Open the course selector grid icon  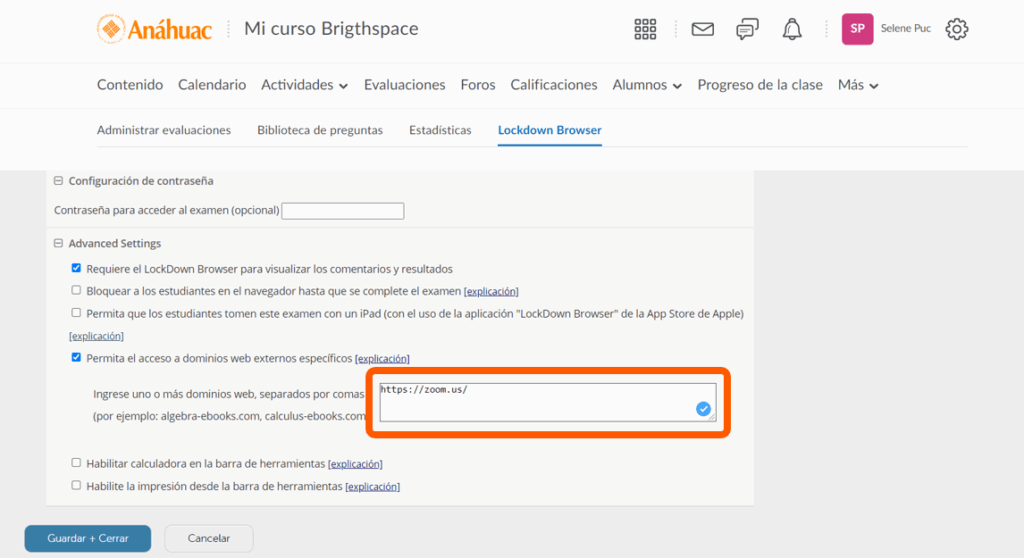(x=645, y=29)
